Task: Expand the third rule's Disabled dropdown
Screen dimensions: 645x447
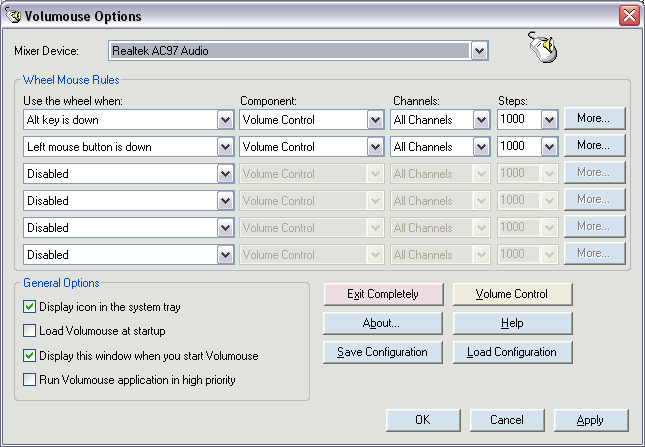Action: pyautogui.click(x=225, y=174)
